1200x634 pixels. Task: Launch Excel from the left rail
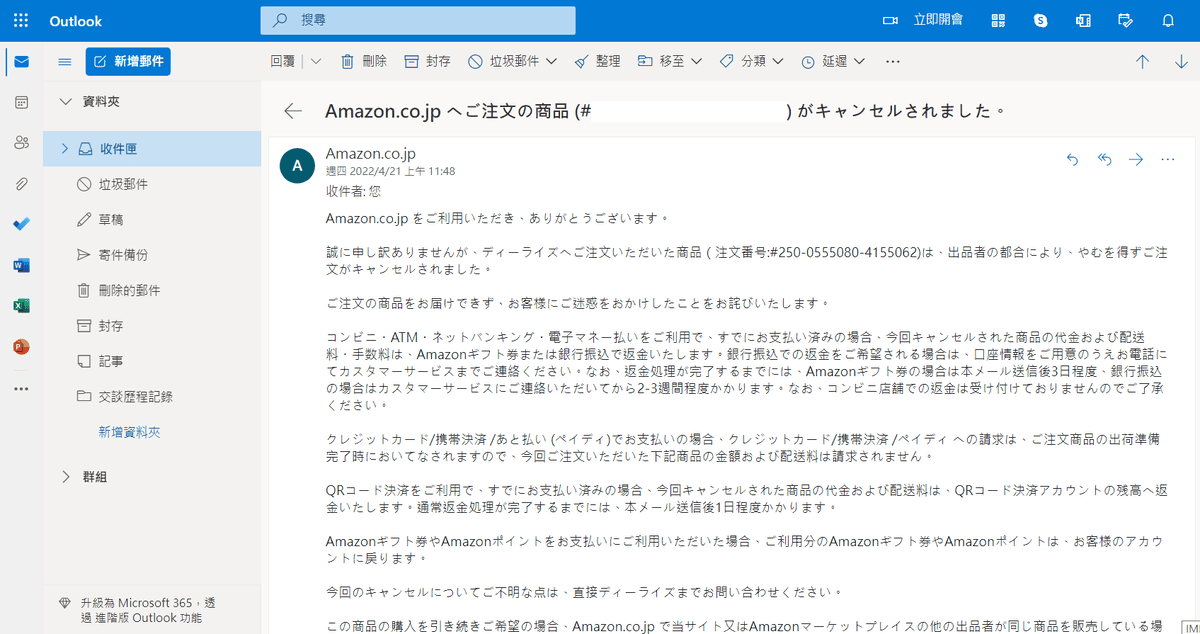(x=21, y=306)
